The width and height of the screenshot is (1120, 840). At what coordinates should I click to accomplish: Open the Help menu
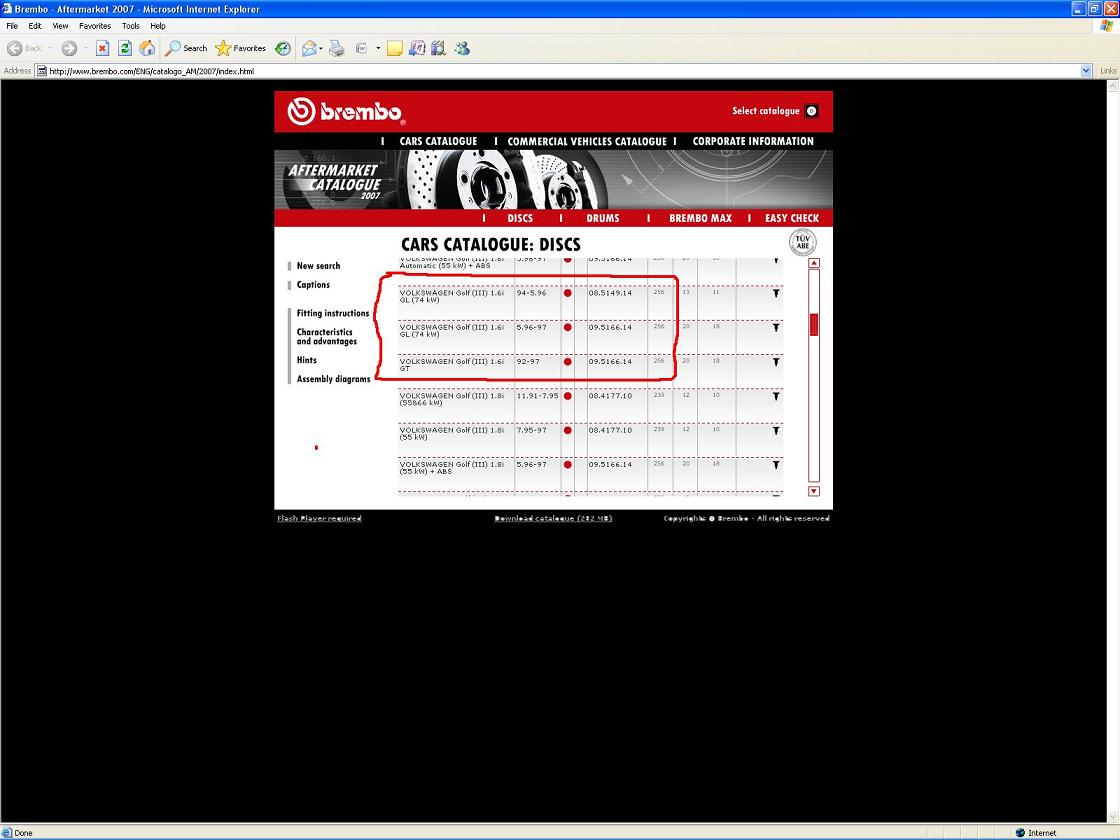158,26
